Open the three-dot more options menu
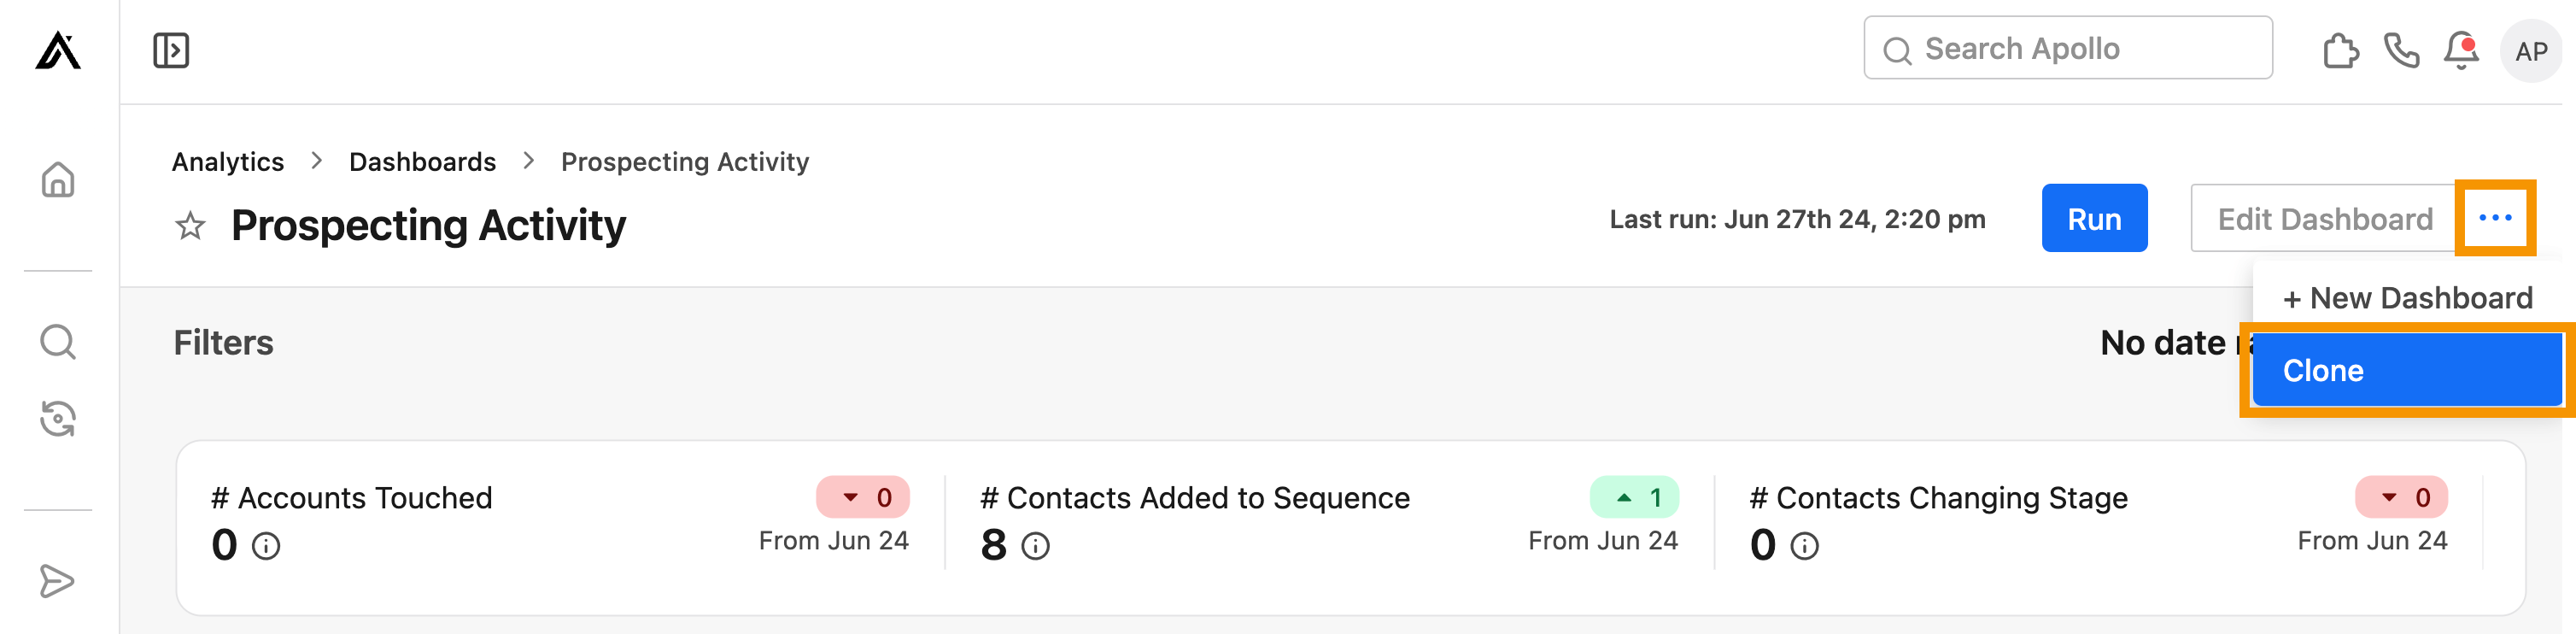Viewport: 2576px width, 634px height. (2495, 218)
